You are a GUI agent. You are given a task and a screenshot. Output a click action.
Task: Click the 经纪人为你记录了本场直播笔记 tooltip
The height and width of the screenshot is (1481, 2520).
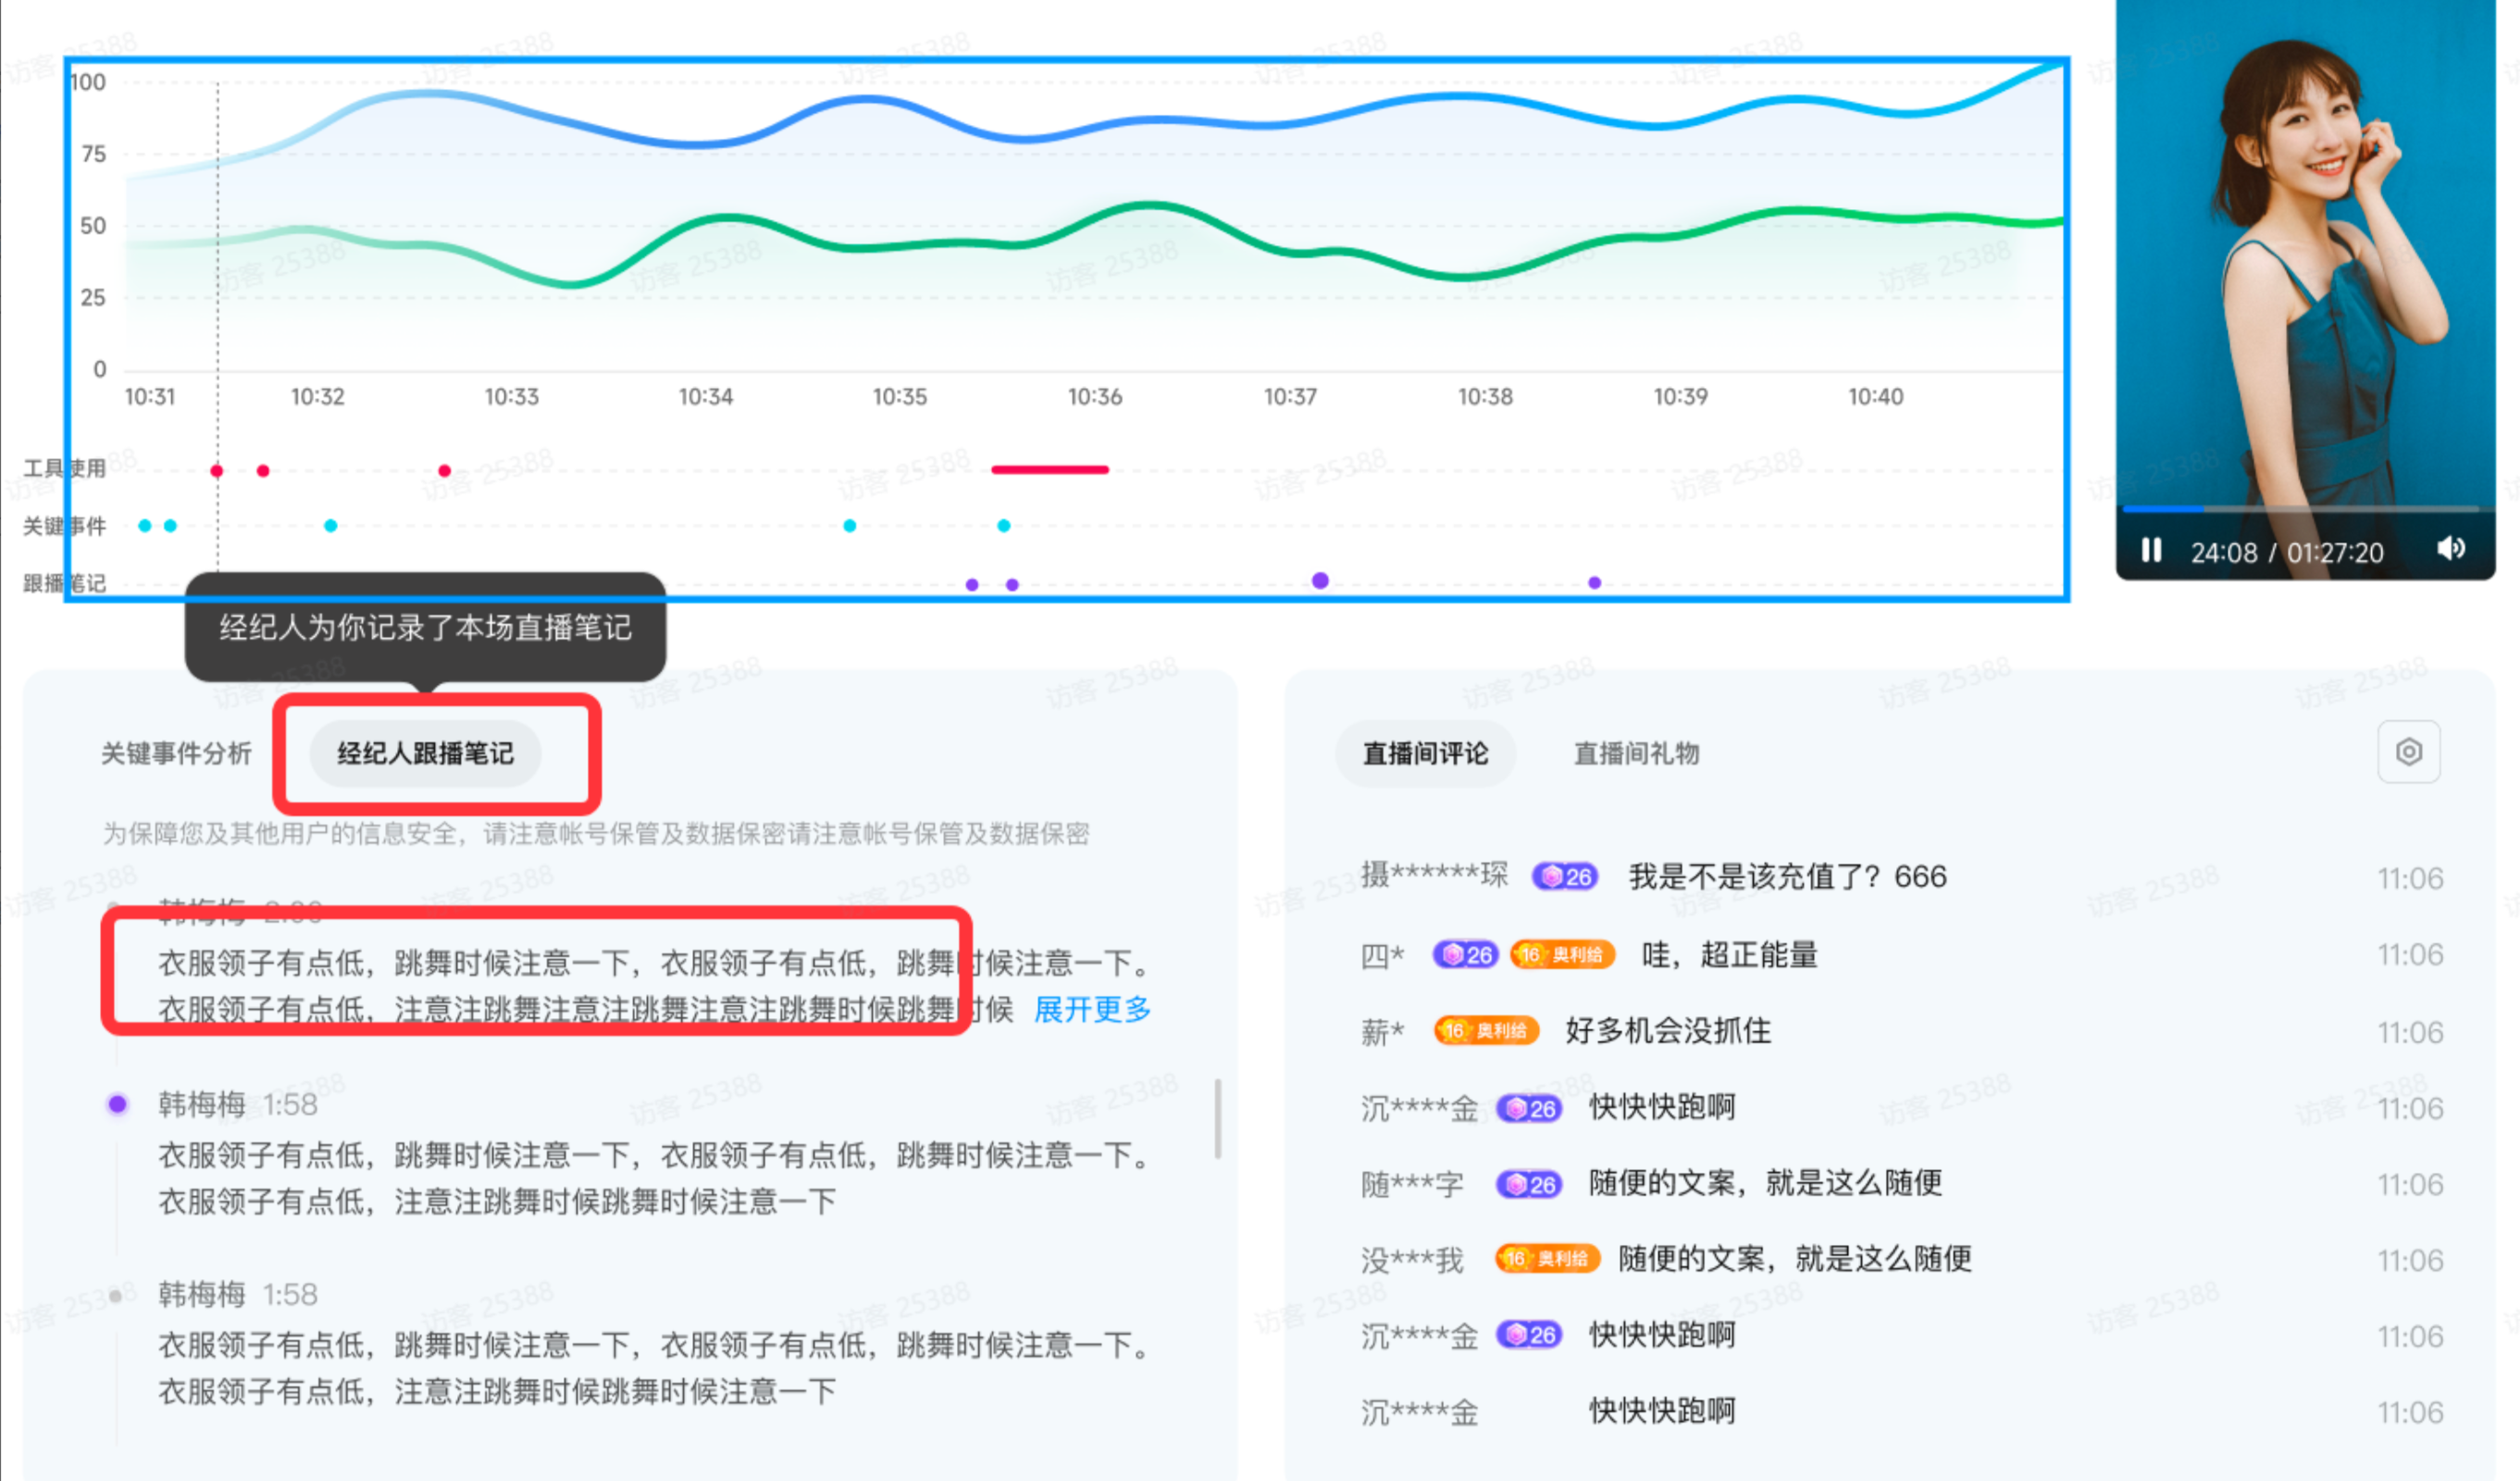pyautogui.click(x=425, y=627)
